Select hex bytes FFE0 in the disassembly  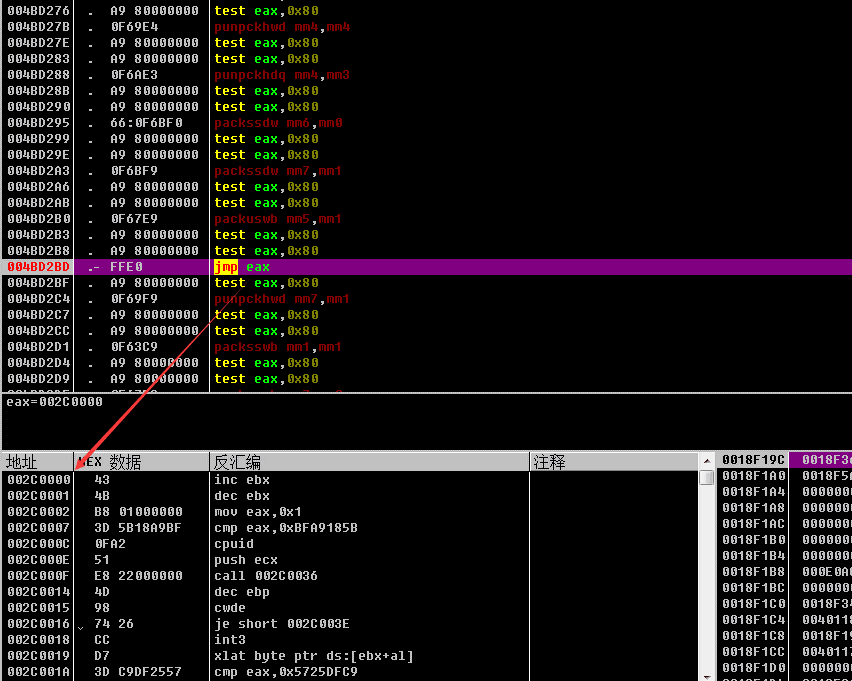pyautogui.click(x=126, y=267)
